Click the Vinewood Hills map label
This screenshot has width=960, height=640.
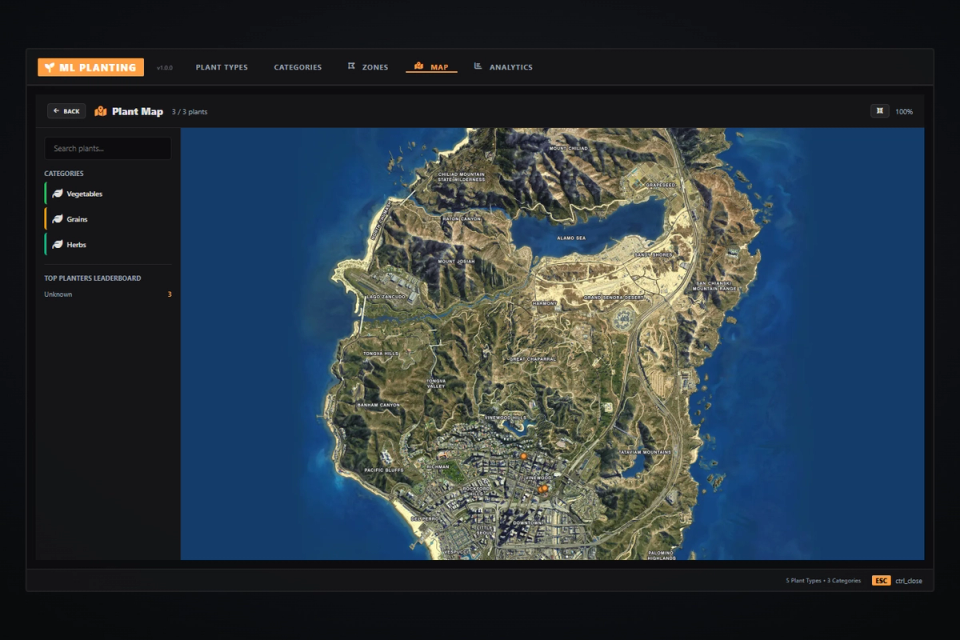tap(504, 417)
